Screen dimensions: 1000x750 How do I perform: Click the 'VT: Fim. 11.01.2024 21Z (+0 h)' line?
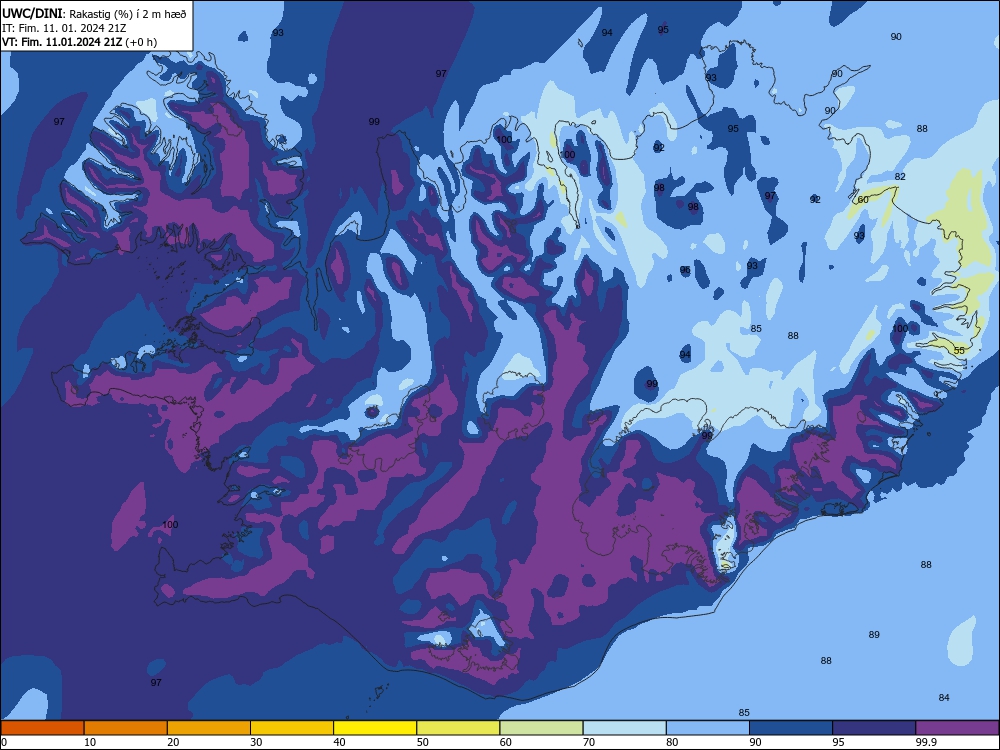pyautogui.click(x=79, y=42)
